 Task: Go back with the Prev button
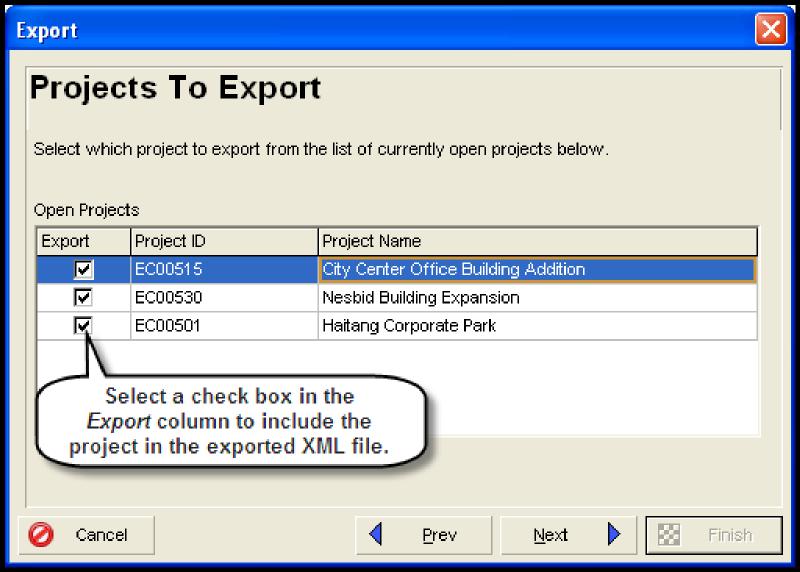[x=423, y=535]
